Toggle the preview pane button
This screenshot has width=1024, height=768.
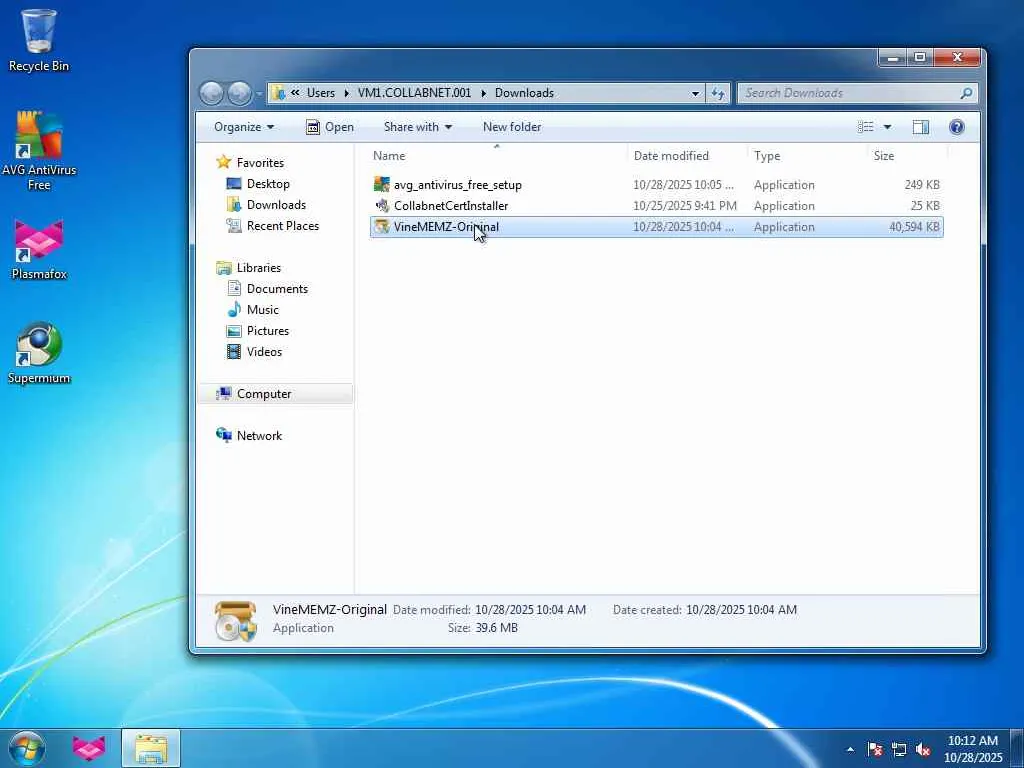pyautogui.click(x=921, y=127)
